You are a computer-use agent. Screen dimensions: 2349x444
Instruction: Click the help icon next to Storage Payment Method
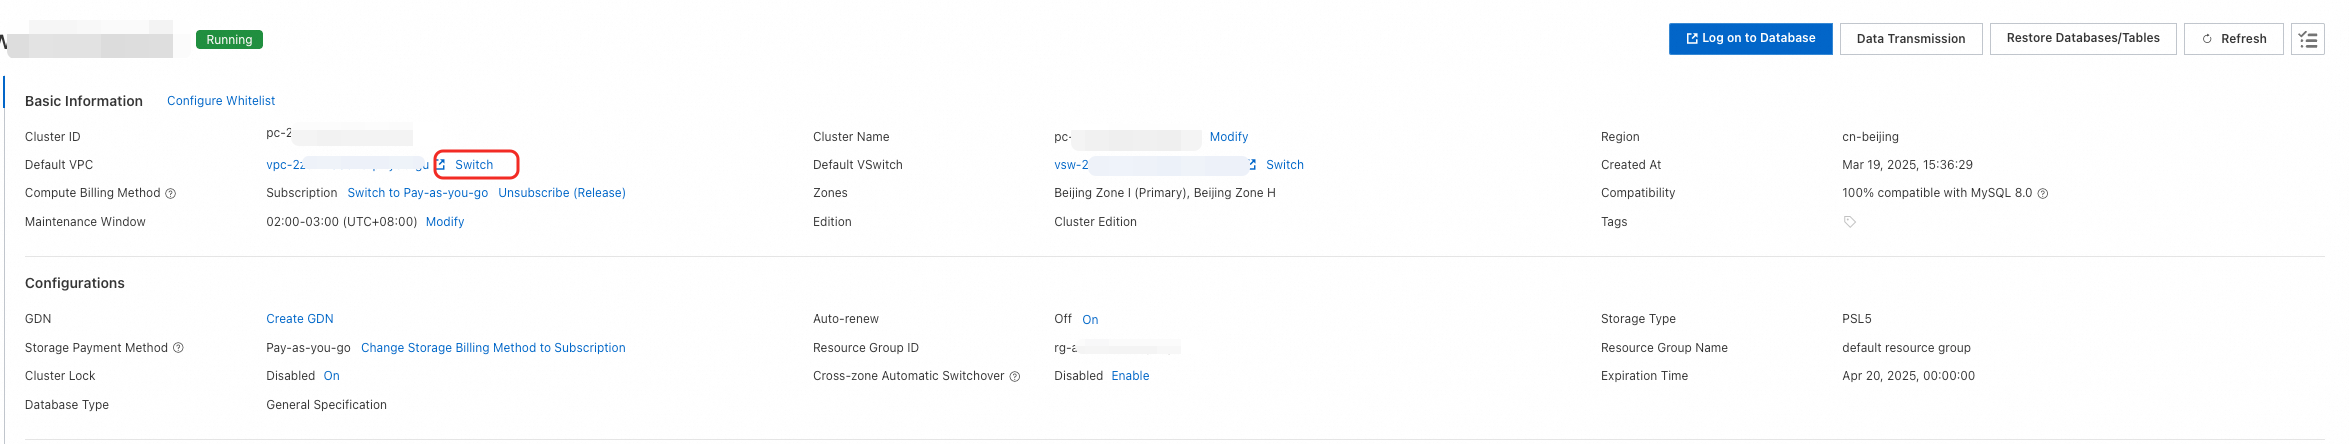pos(179,348)
